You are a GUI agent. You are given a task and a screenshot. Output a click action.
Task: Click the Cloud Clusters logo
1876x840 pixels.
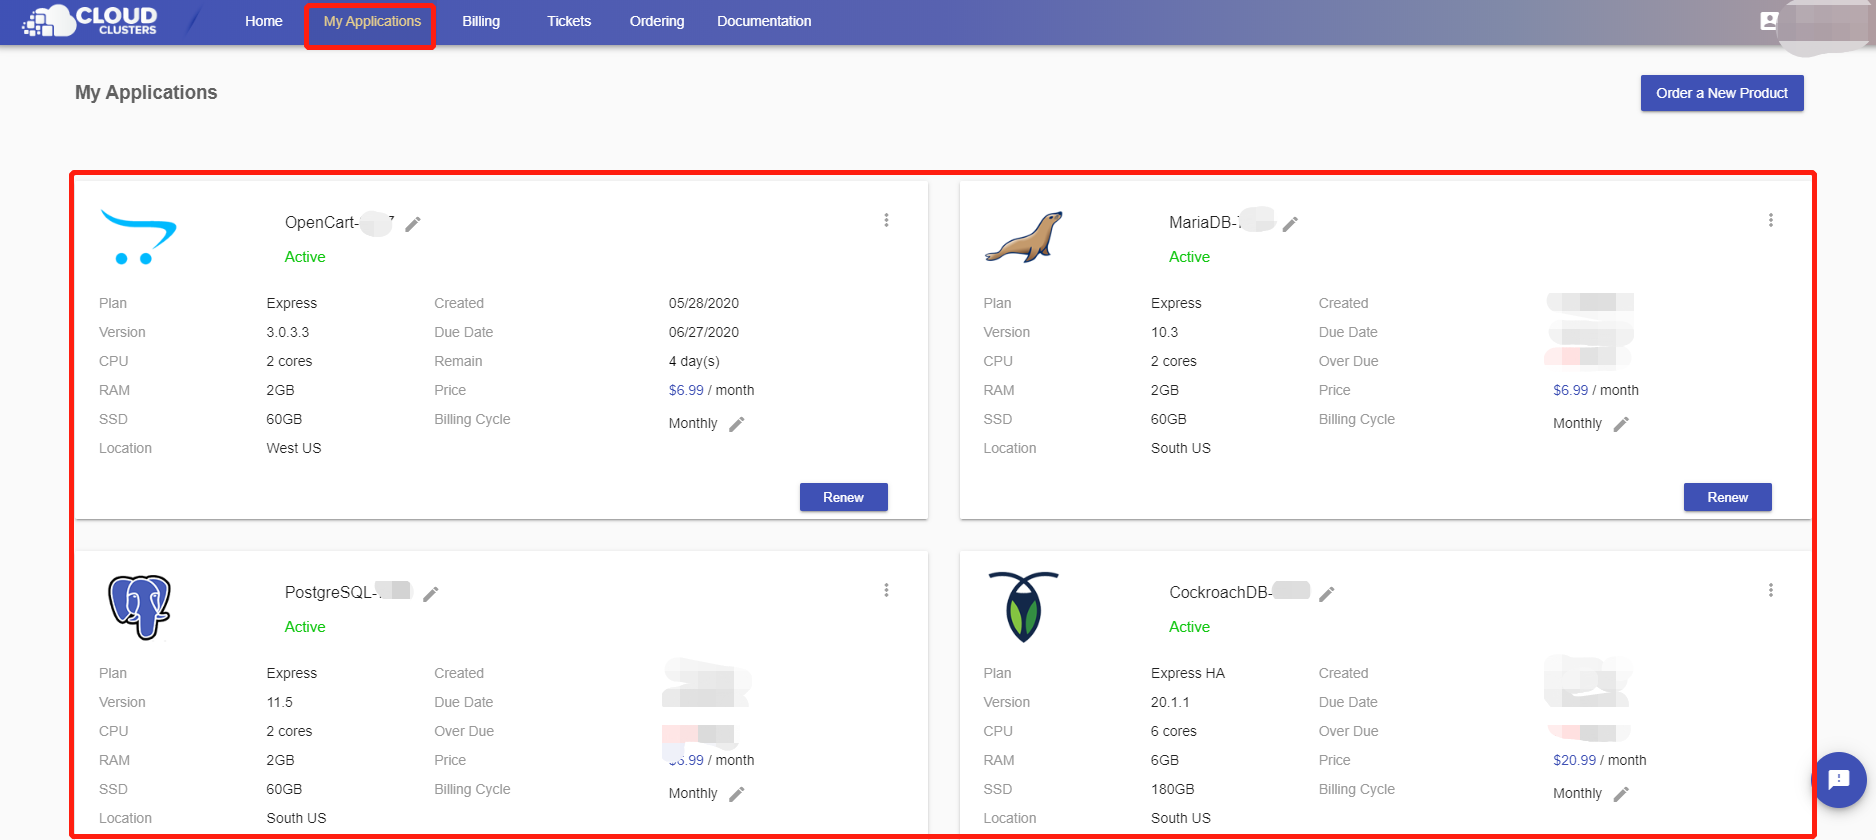coord(90,20)
